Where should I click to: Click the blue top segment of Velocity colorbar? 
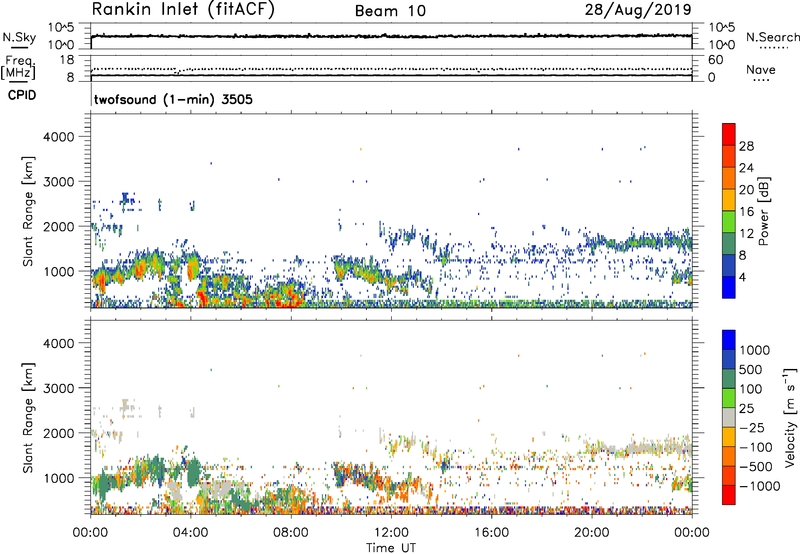point(729,340)
